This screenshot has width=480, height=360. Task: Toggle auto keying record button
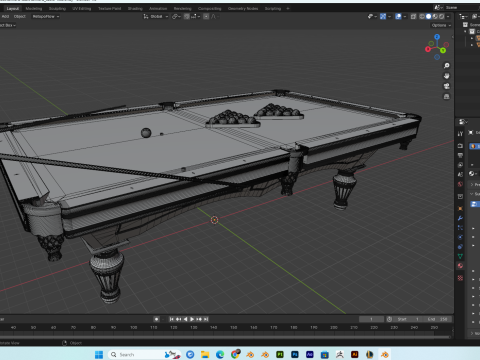[x=156, y=319]
